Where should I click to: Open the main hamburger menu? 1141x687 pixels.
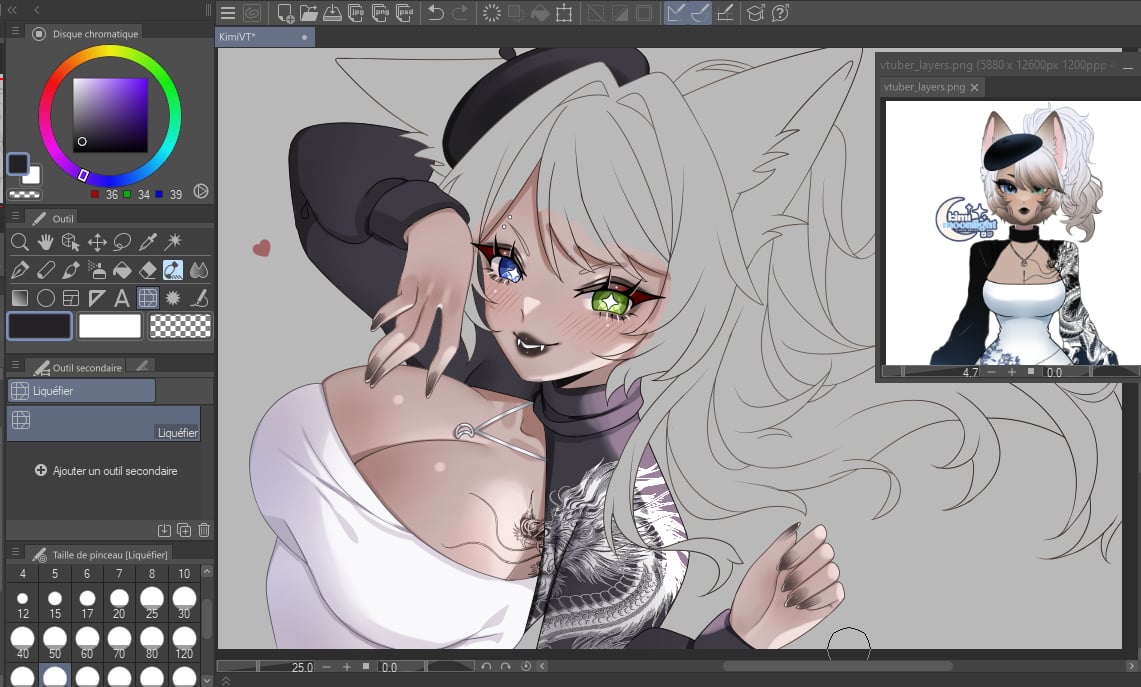pyautogui.click(x=228, y=13)
